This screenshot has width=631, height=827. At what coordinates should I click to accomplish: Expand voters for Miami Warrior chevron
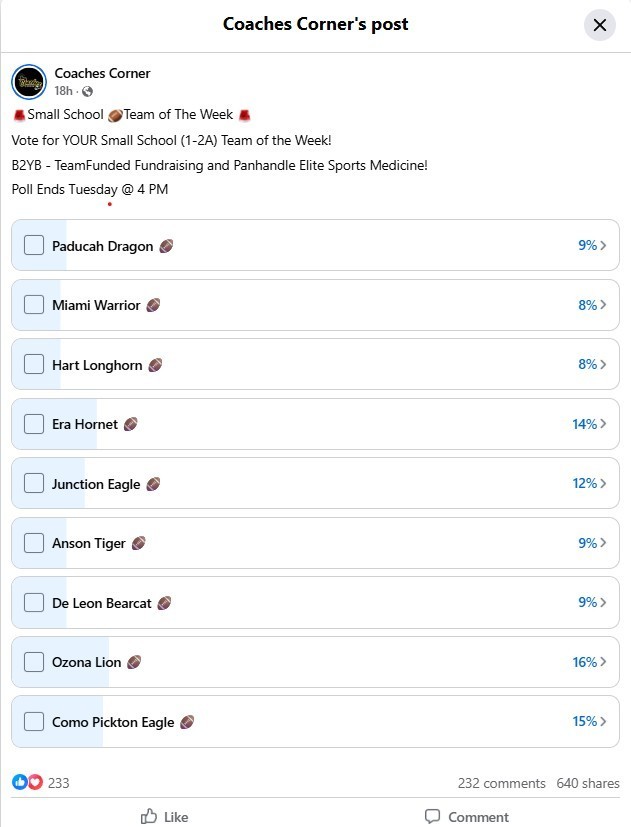tap(603, 305)
